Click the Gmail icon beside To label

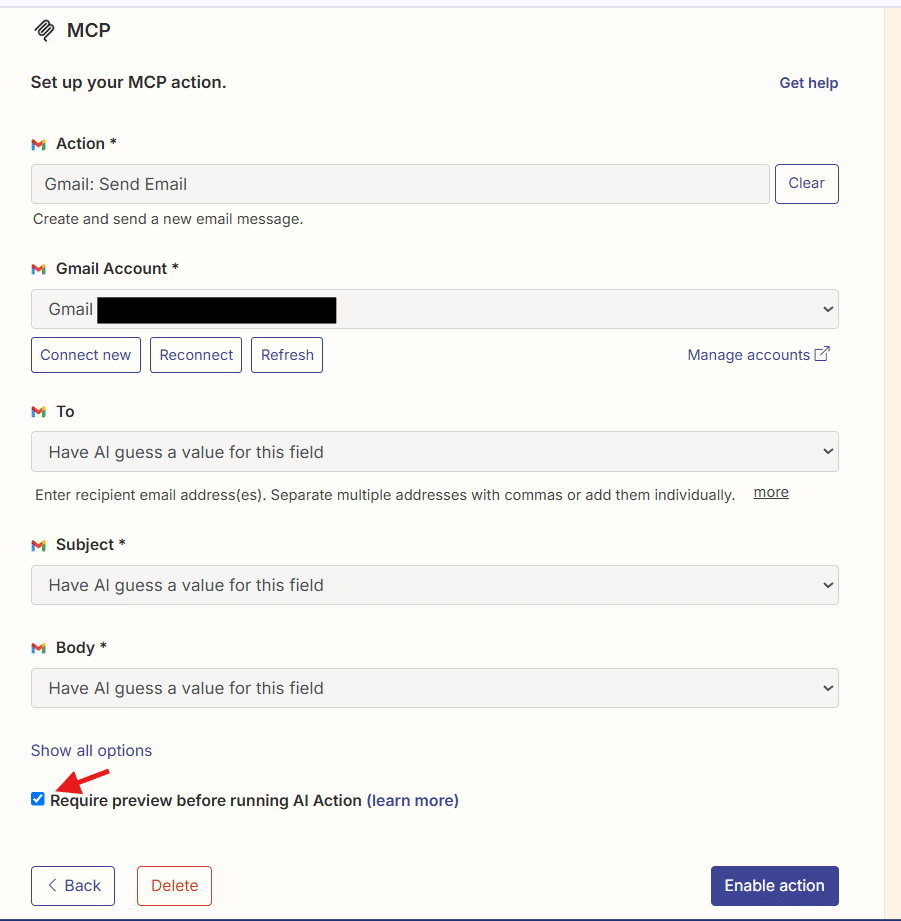(x=39, y=412)
